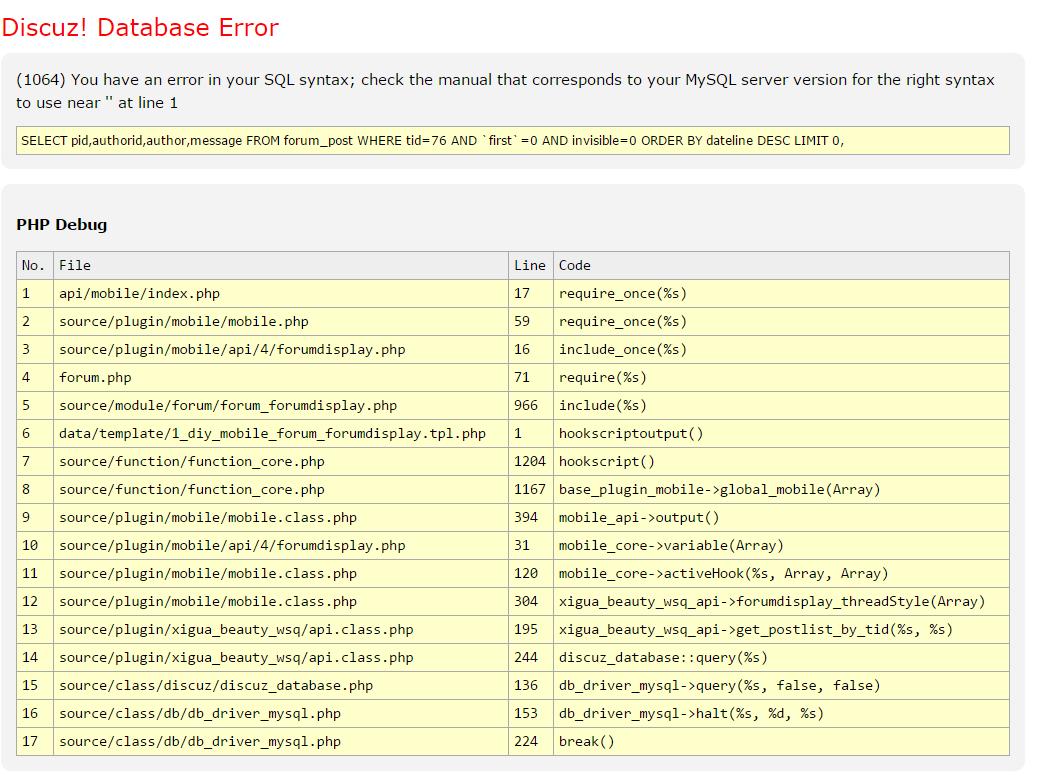Click row number '10' cell

coord(35,545)
